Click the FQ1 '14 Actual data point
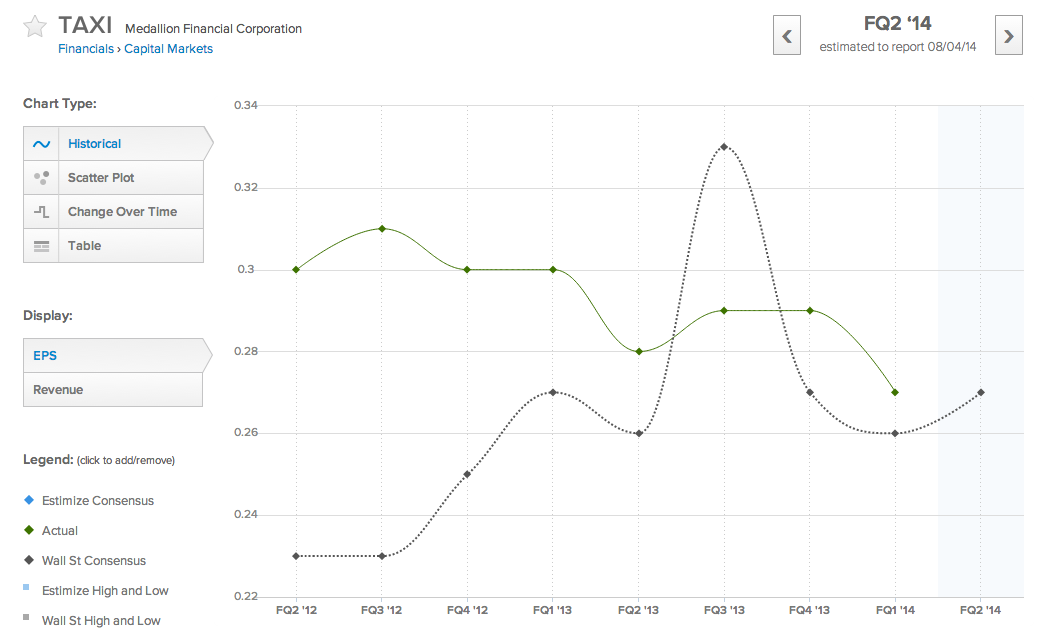Viewport: 1050px width, 638px height. (x=895, y=392)
